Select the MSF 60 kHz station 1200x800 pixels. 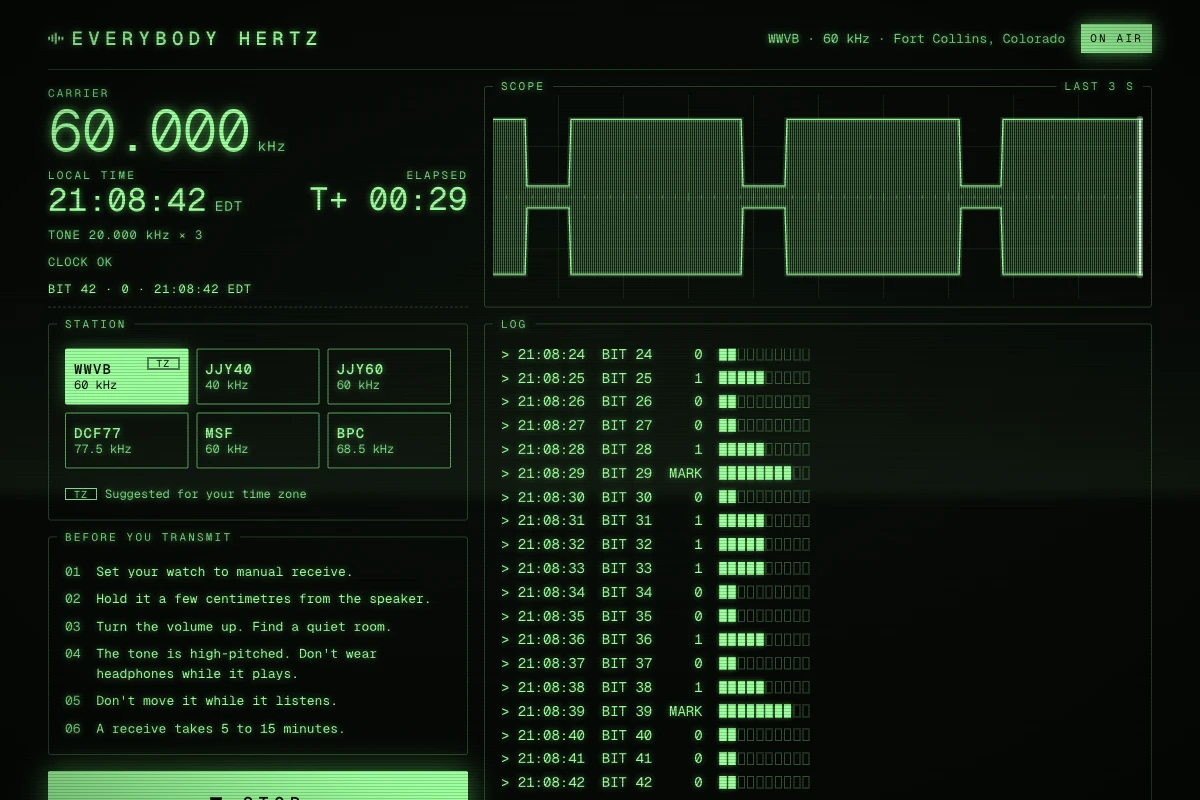258,441
